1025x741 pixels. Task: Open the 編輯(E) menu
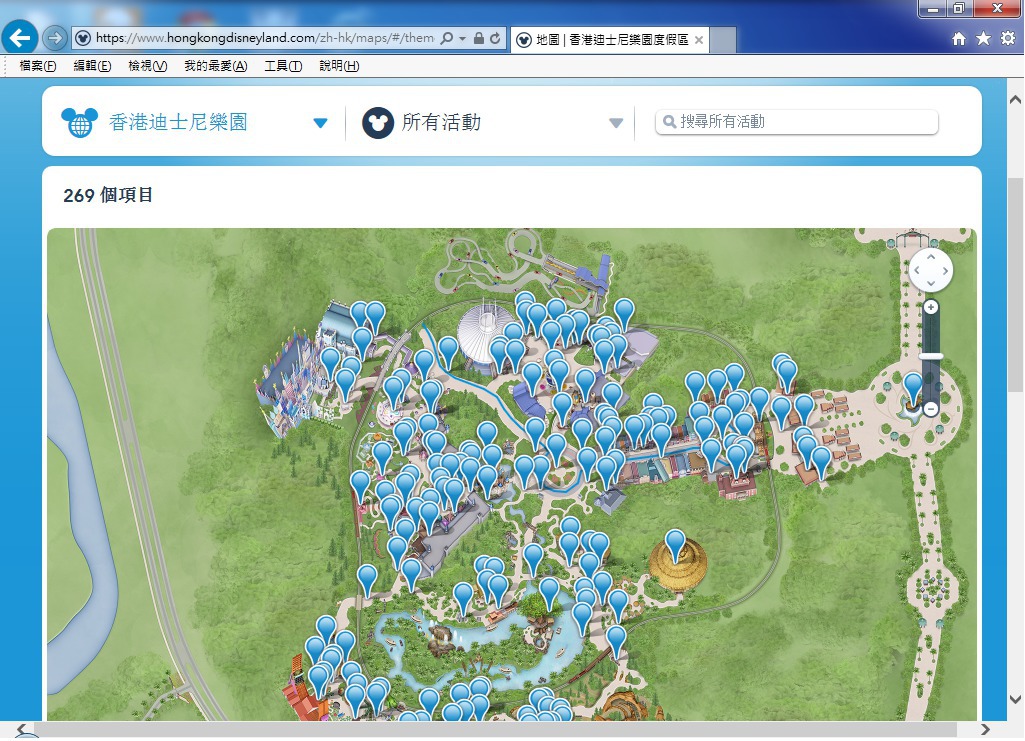(x=92, y=66)
